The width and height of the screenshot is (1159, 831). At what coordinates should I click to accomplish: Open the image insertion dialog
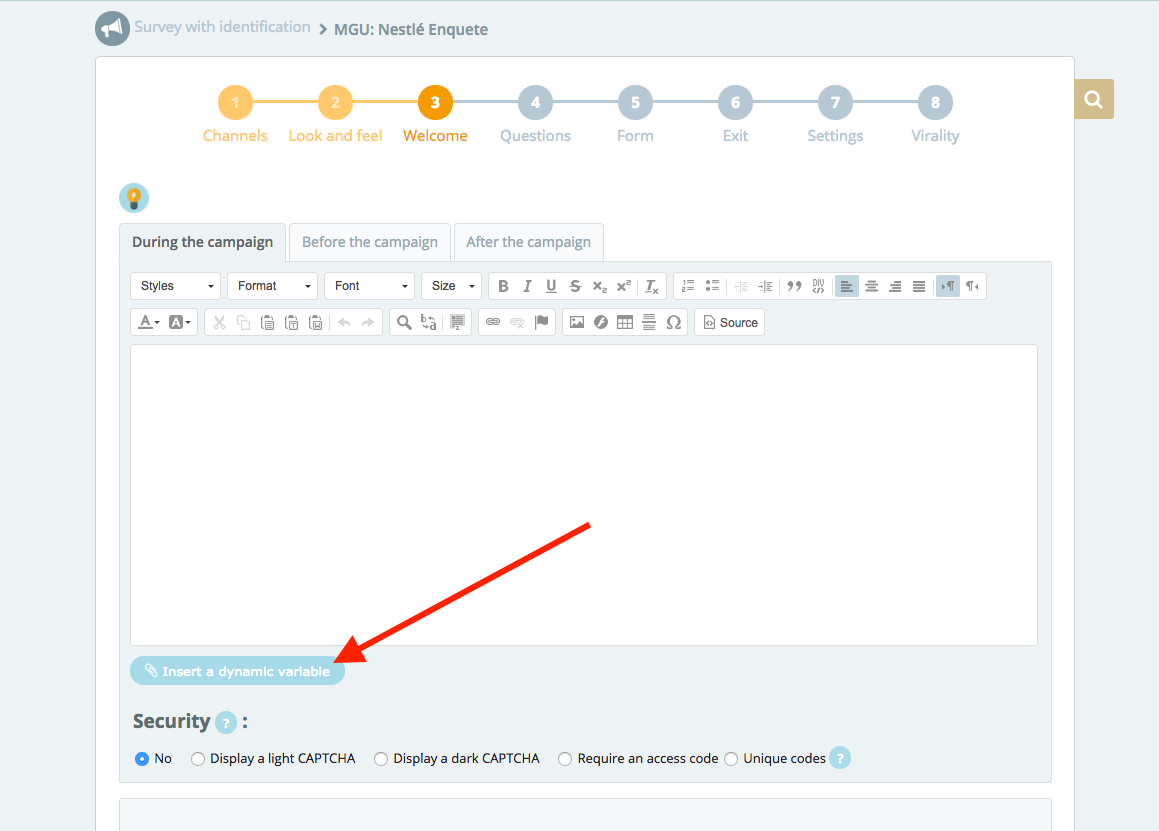(x=577, y=322)
